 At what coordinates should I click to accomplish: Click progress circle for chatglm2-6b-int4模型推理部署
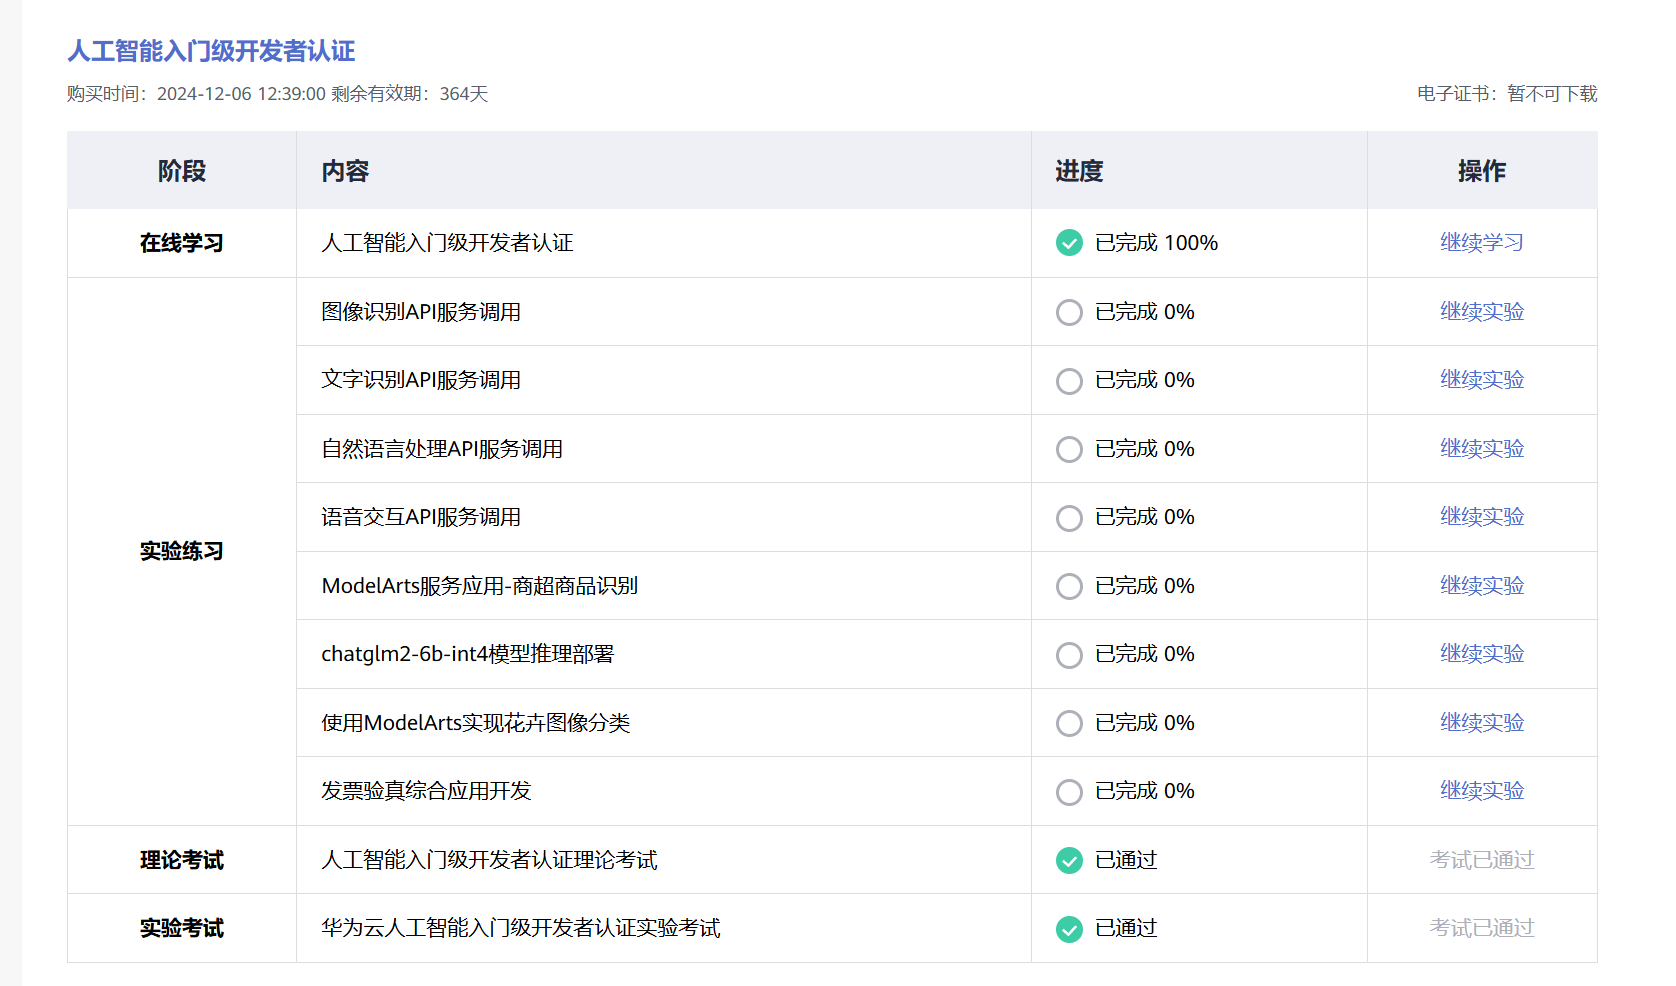pyautogui.click(x=1069, y=655)
